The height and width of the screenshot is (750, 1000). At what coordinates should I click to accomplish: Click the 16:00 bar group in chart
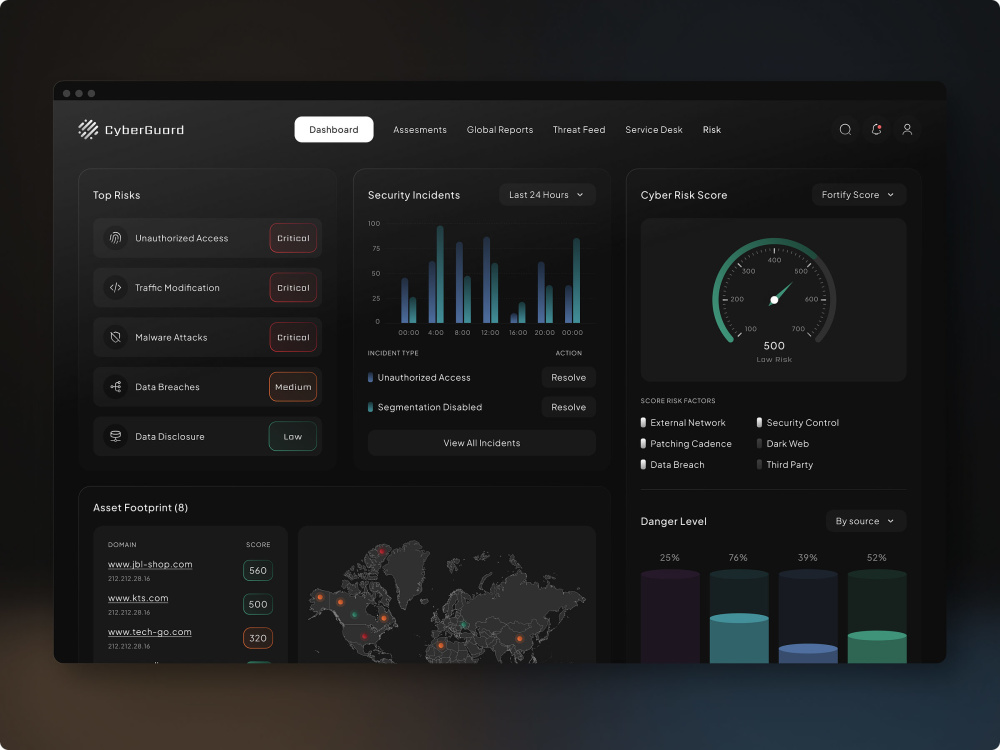pos(518,312)
